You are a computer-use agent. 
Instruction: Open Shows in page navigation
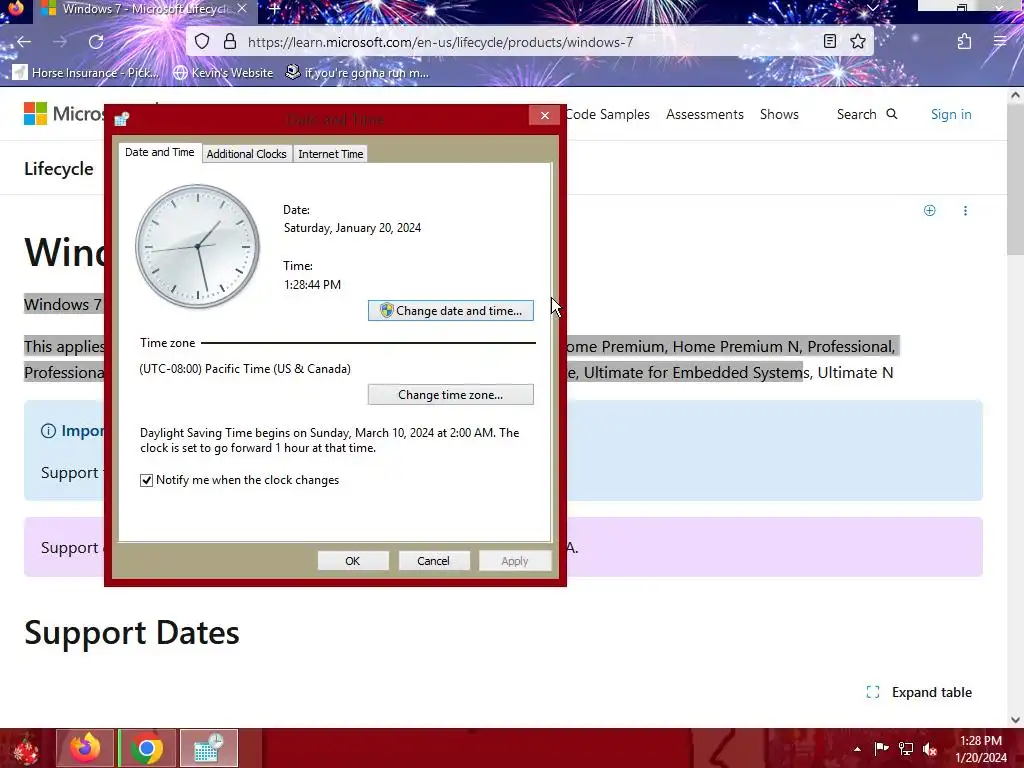(x=779, y=114)
